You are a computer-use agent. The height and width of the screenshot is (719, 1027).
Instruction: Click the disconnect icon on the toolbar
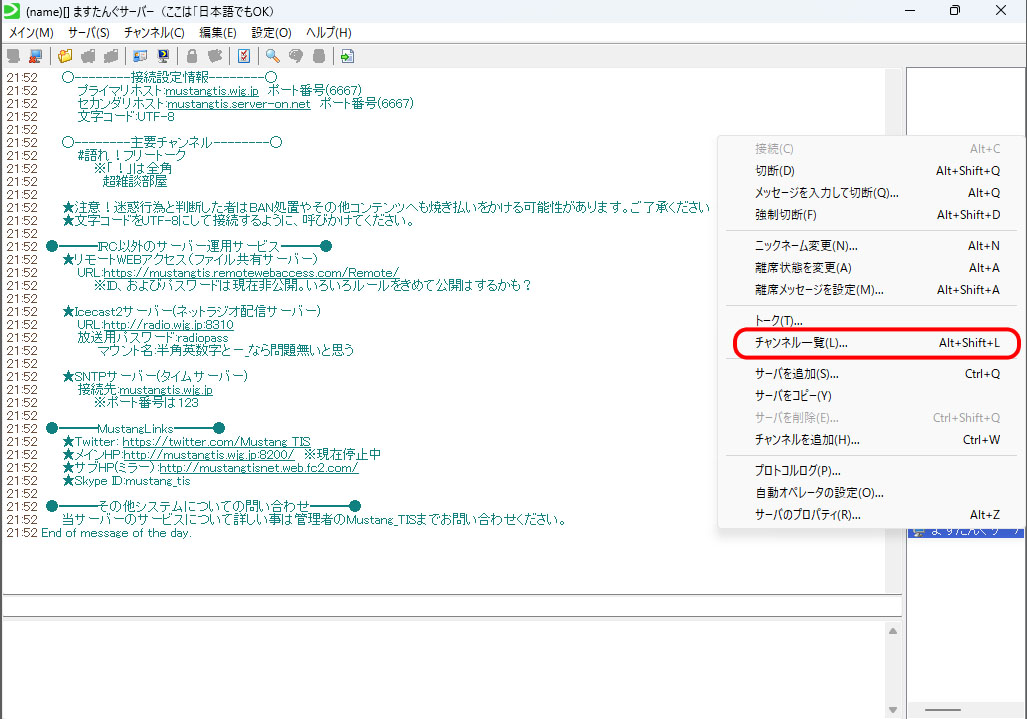pos(35,56)
